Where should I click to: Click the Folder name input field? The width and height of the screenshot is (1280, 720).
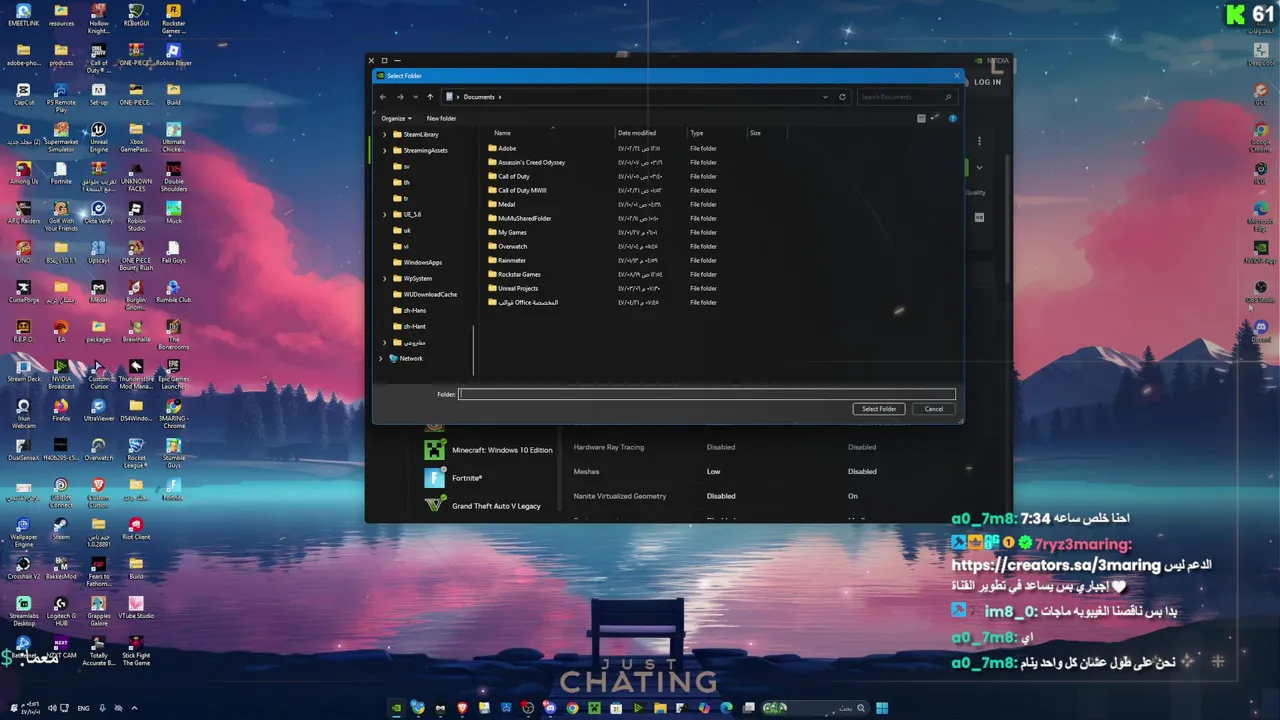pos(707,394)
